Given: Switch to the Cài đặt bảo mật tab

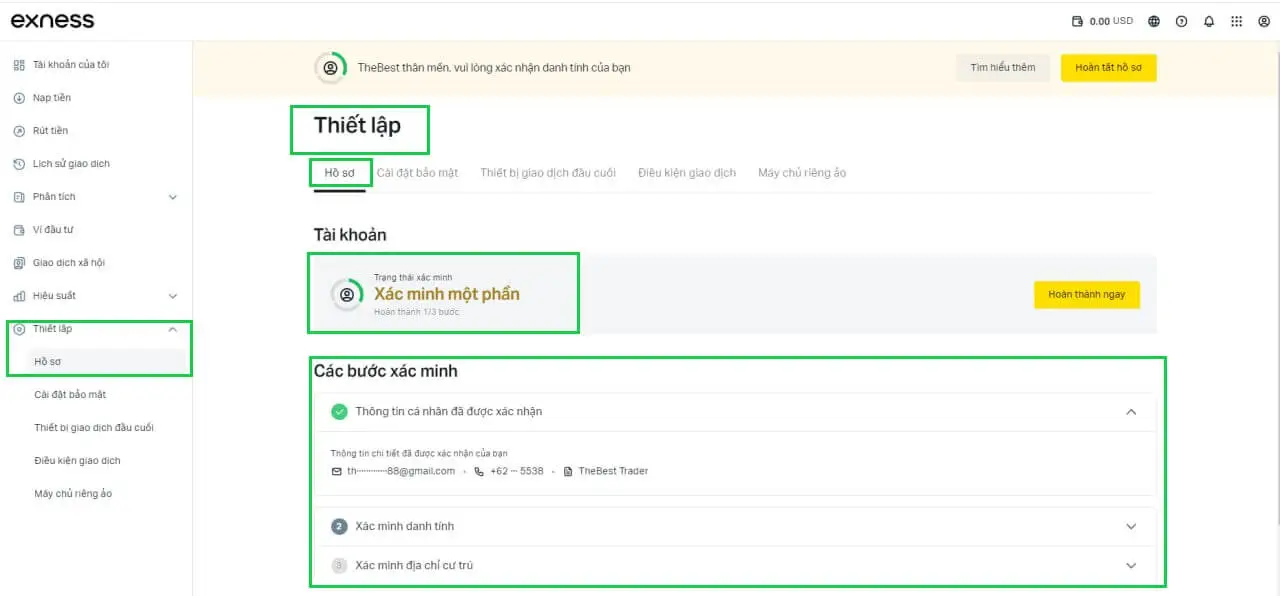Looking at the screenshot, I should click(x=417, y=173).
